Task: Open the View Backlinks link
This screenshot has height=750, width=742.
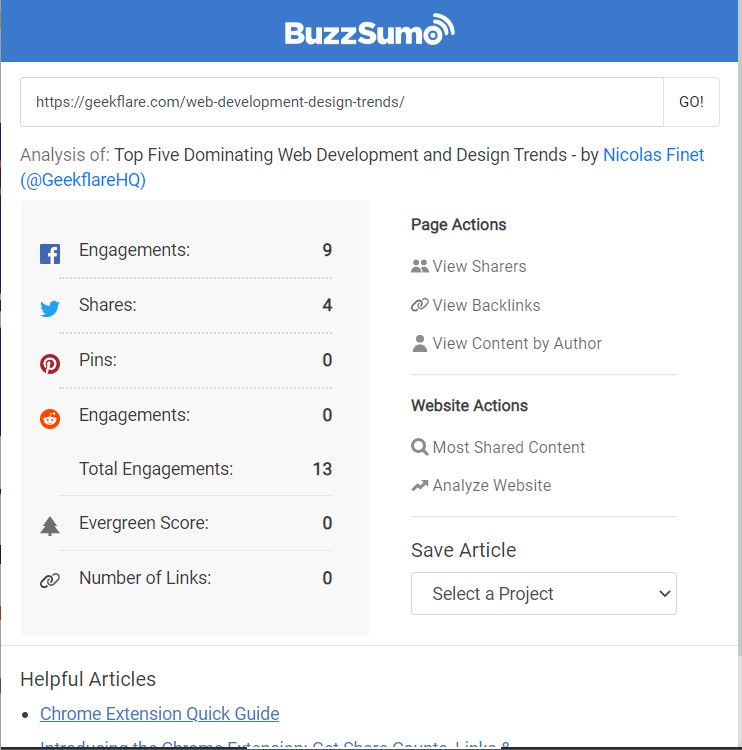Action: click(x=486, y=305)
